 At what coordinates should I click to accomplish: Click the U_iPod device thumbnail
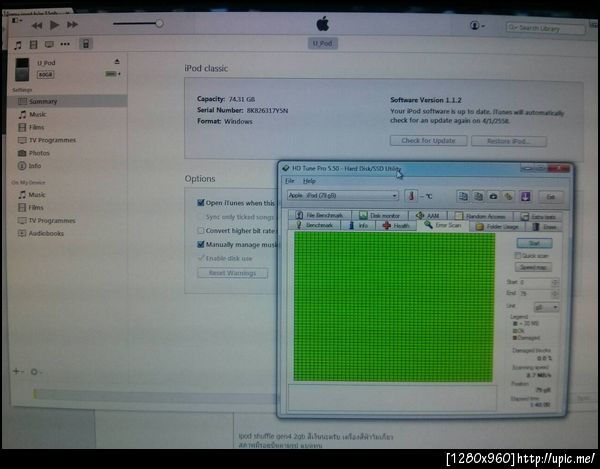click(22, 69)
